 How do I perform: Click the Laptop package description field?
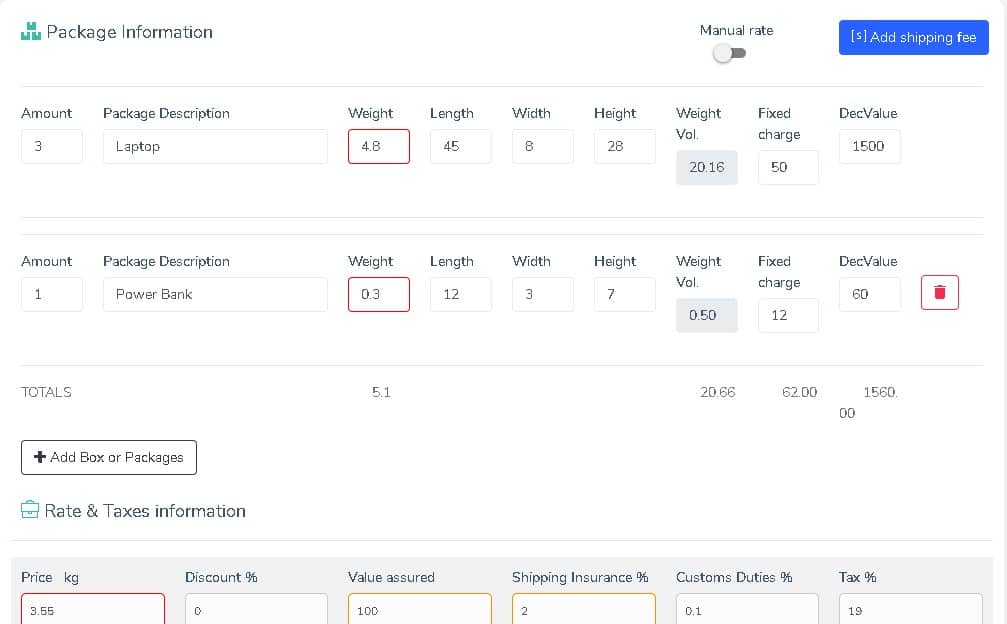(215, 146)
